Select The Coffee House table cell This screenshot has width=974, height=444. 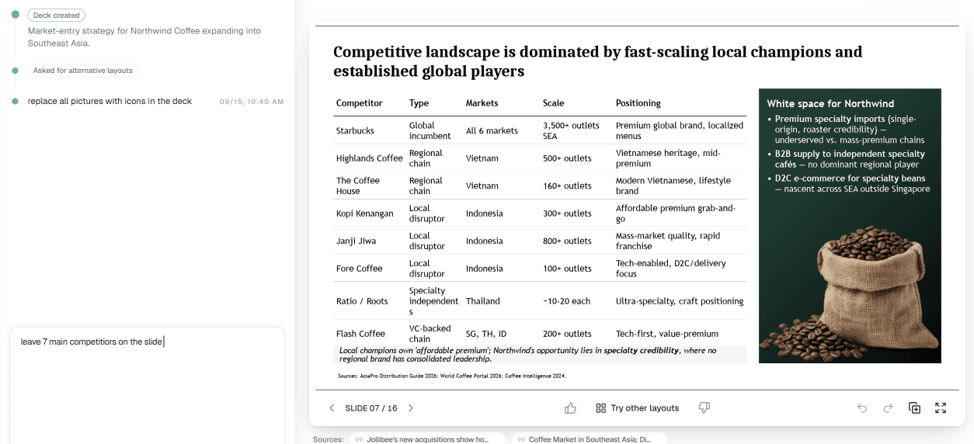358,186
